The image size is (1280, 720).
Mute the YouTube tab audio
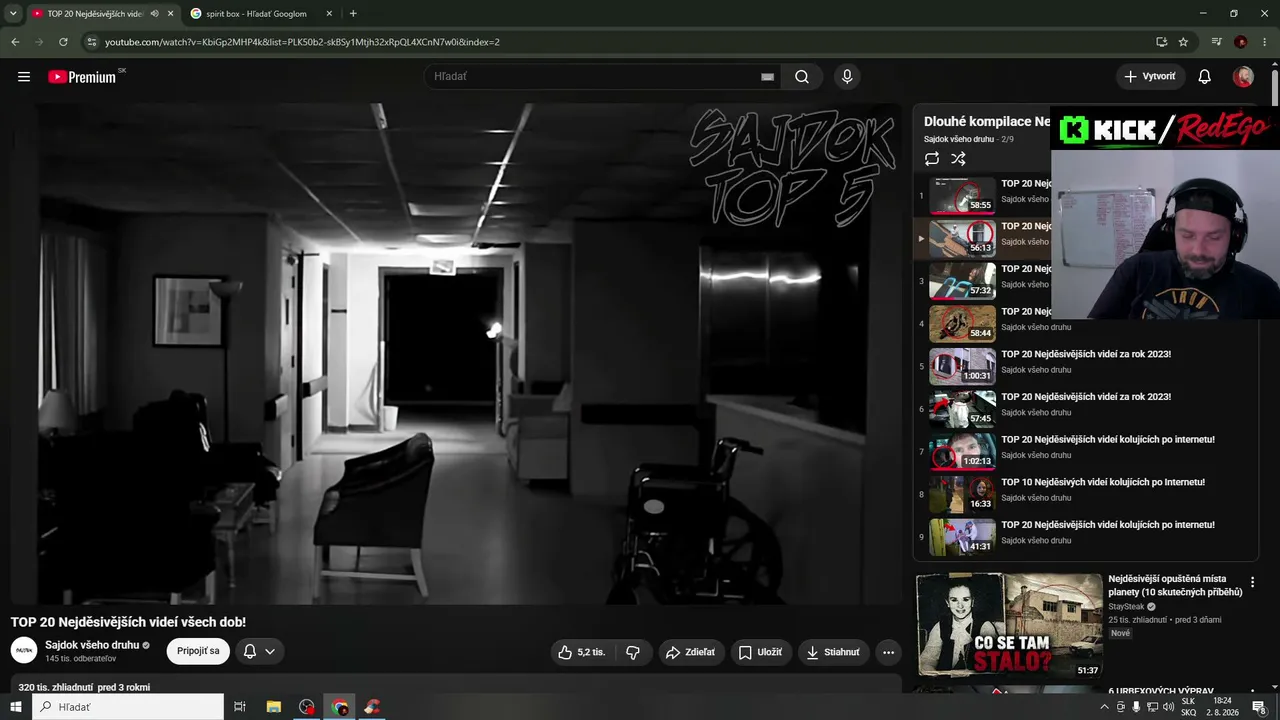pos(154,14)
